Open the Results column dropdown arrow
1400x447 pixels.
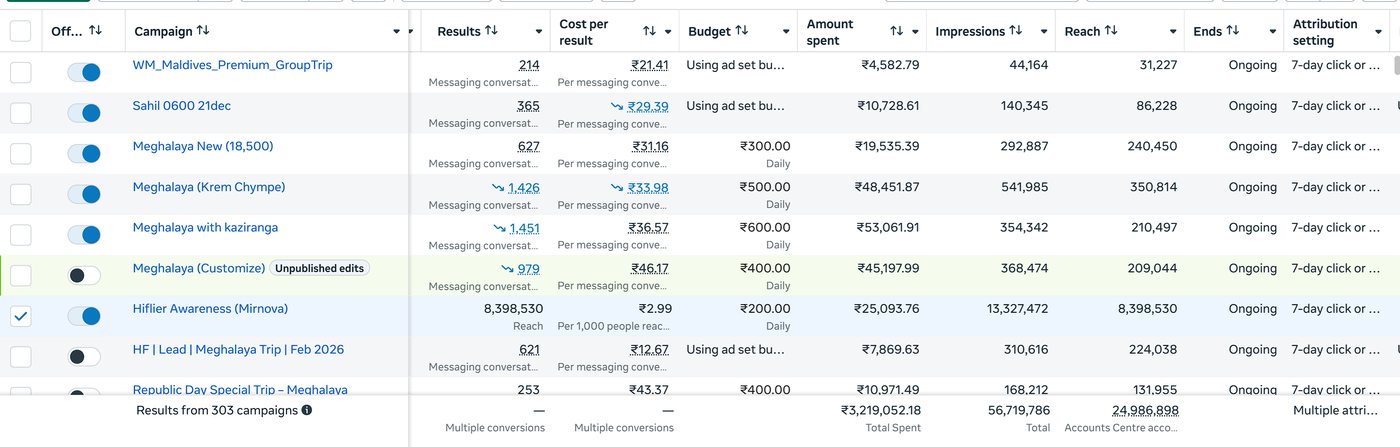539,32
